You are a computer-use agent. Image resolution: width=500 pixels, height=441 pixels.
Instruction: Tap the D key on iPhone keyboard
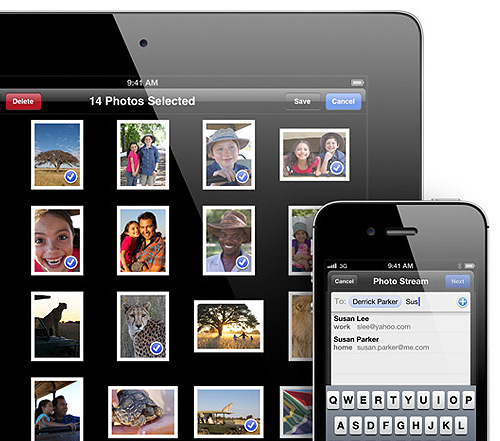click(x=371, y=426)
